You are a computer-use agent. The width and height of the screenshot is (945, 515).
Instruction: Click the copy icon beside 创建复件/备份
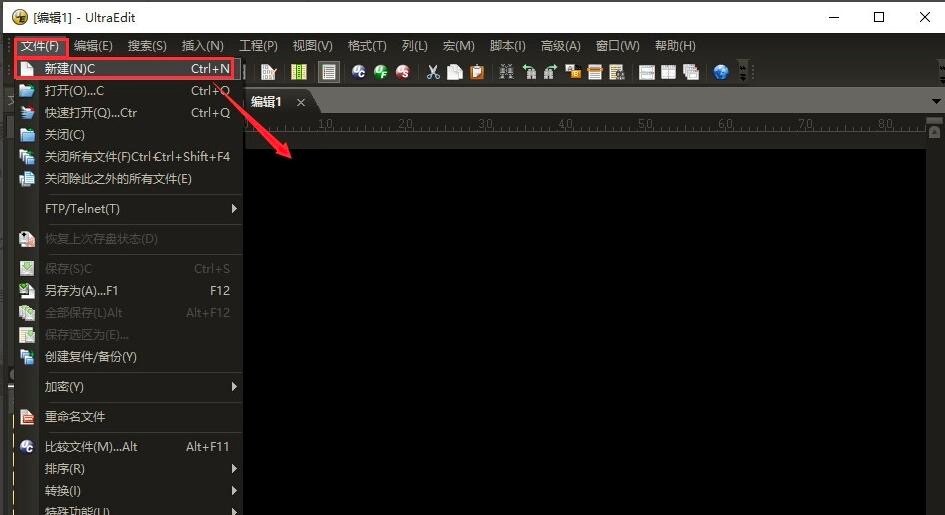(x=27, y=357)
